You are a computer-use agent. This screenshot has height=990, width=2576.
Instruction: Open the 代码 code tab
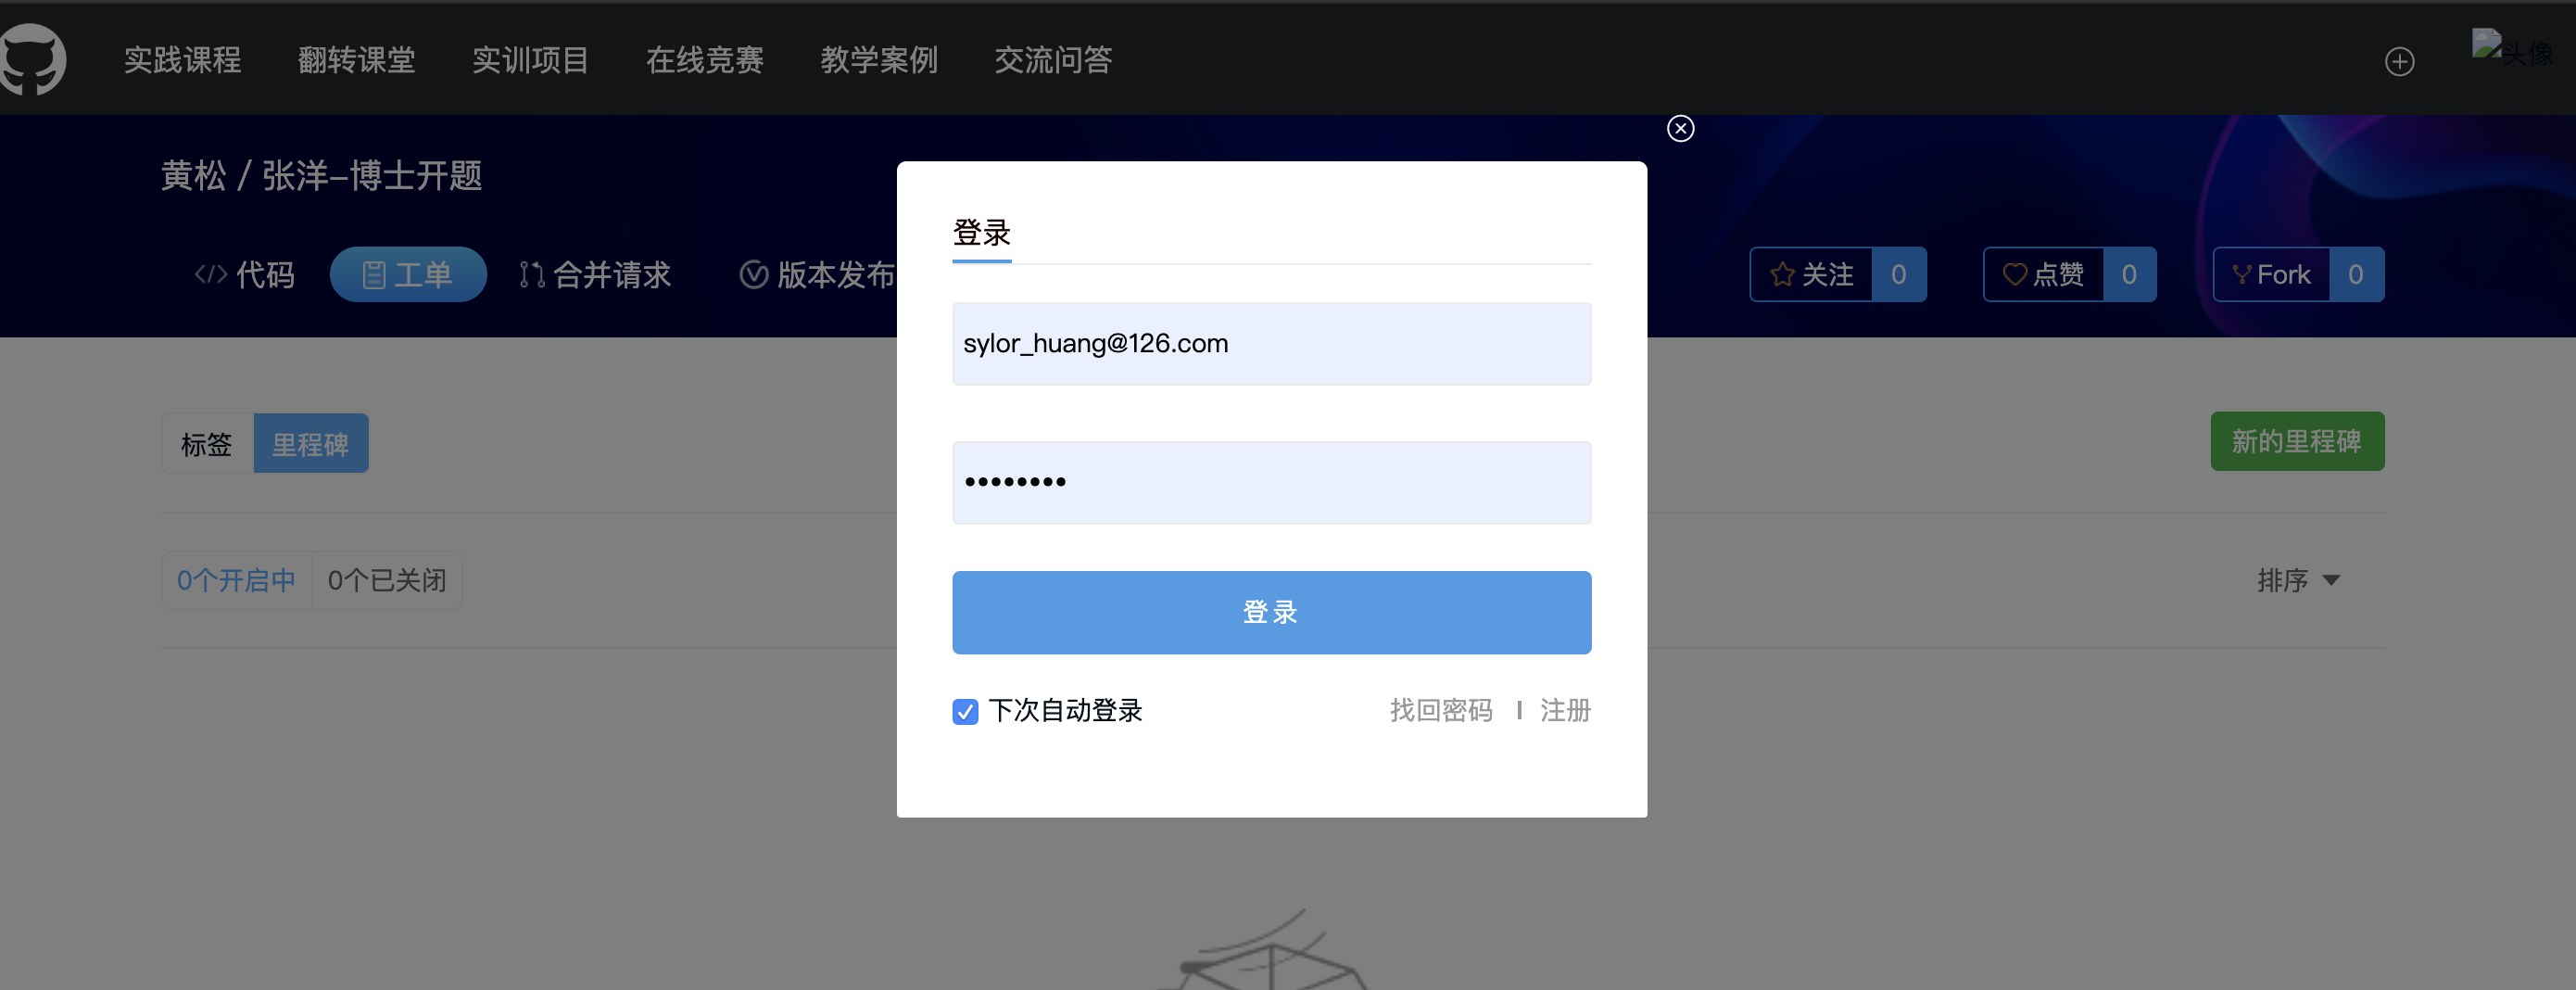(244, 274)
